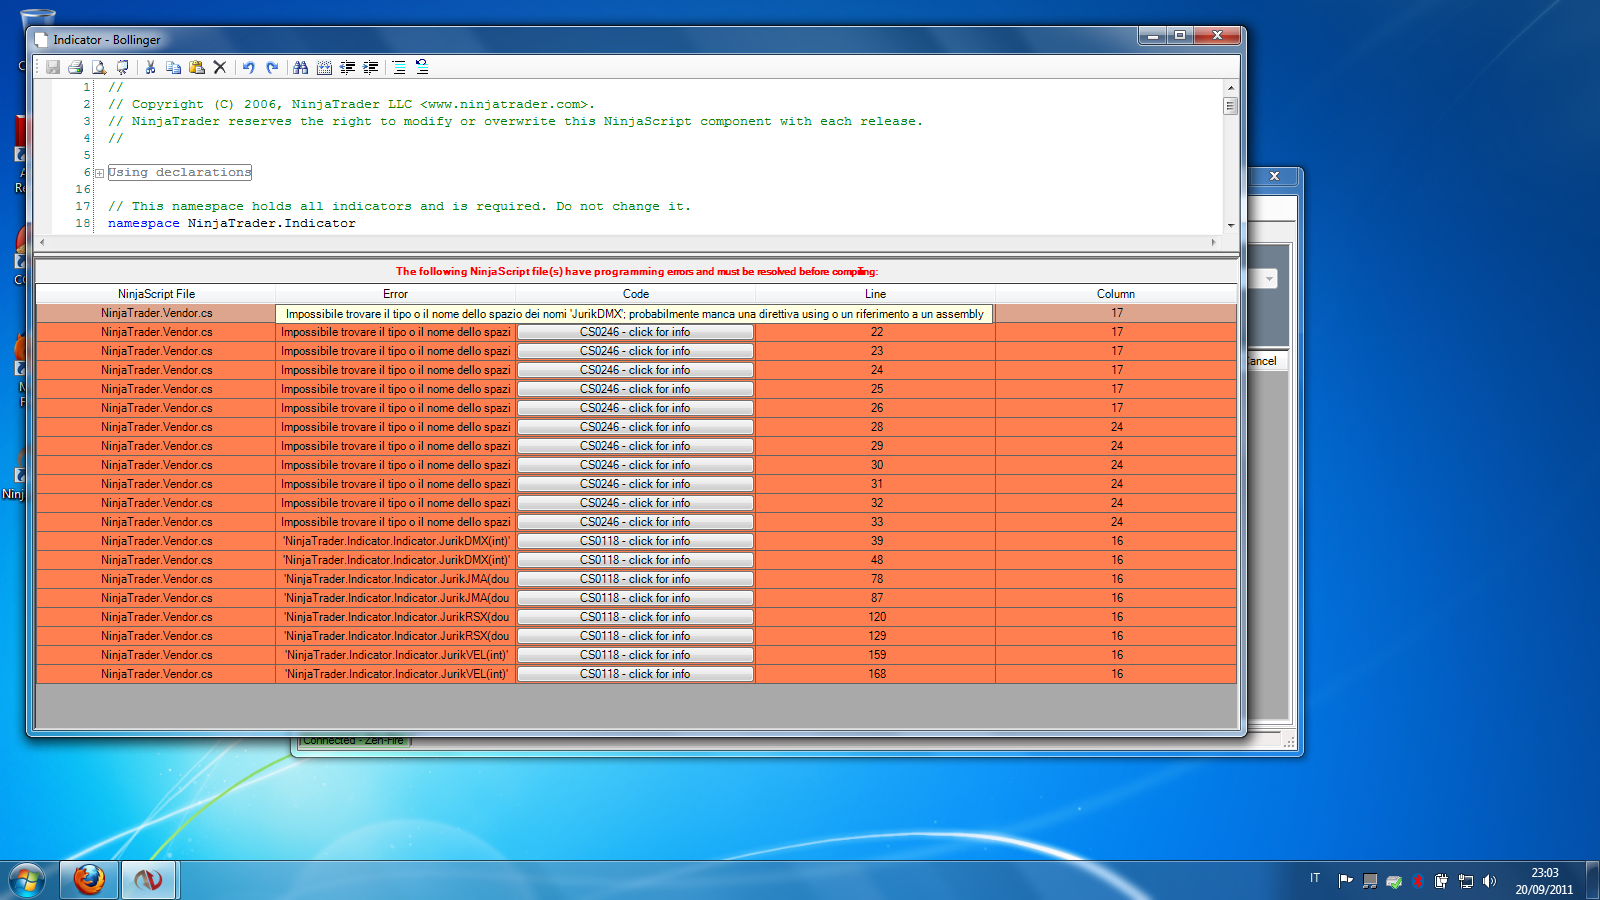Click CS0246 info button for line 33
1600x900 pixels.
[x=635, y=522]
